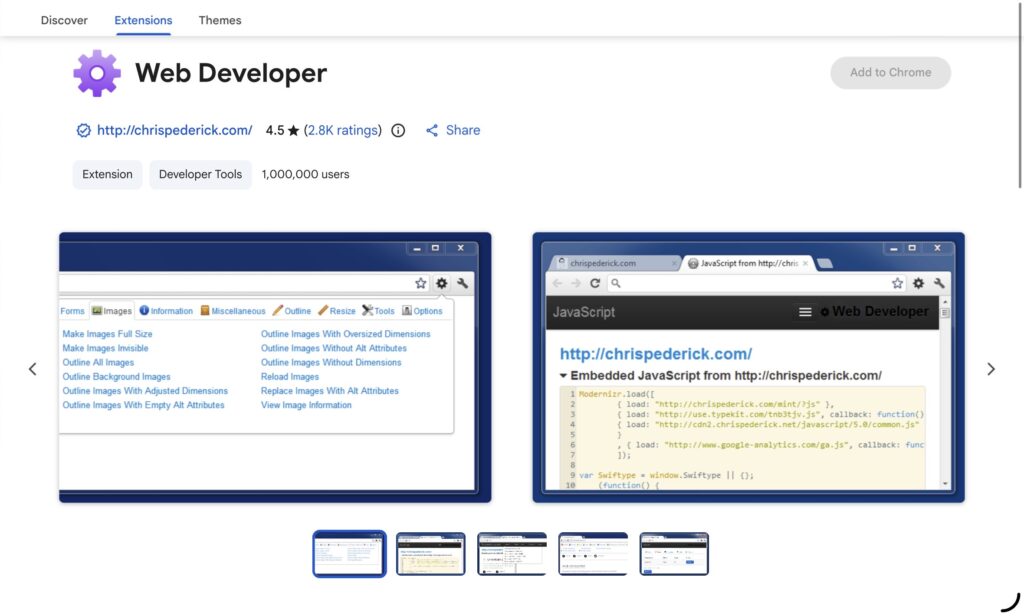Viewport: 1024px width, 616px height.
Task: Click the search magnifier icon in second screenshot
Action: coord(615,283)
